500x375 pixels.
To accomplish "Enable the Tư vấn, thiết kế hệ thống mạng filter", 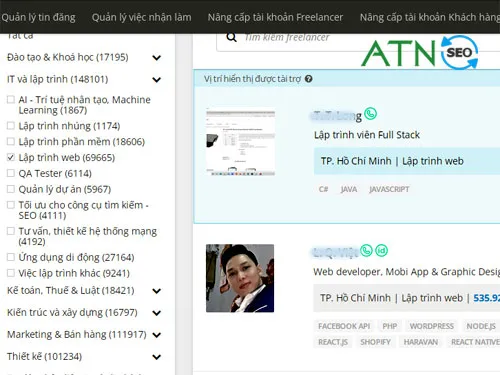I will point(11,231).
